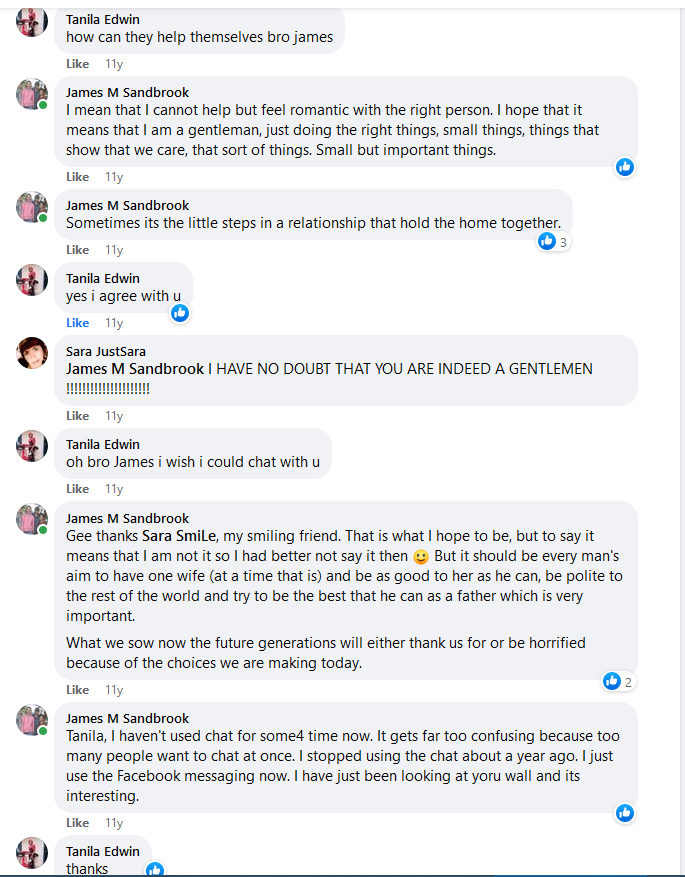Screen dimensions: 685x877
Task: Open Tanila Edwin's avatar on top comment
Action: 32,20
